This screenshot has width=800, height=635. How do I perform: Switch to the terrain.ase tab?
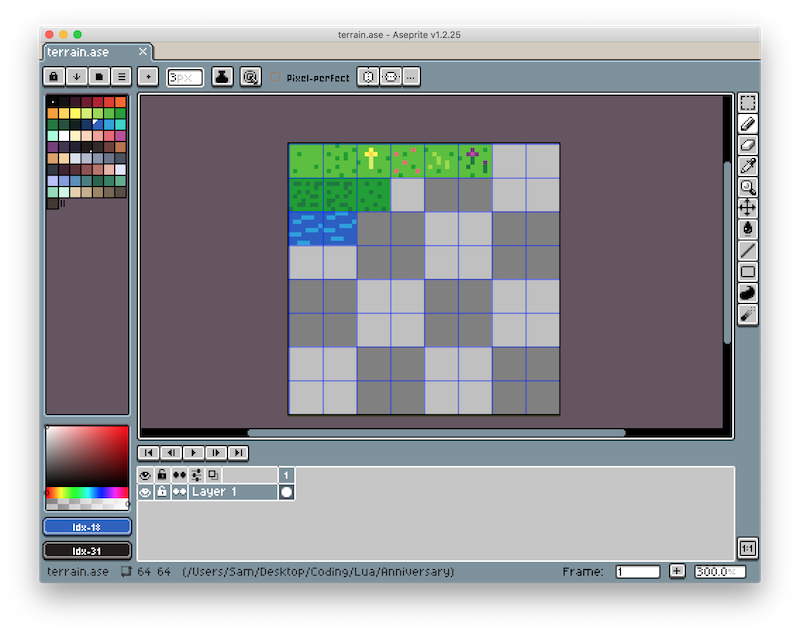pyautogui.click(x=84, y=51)
